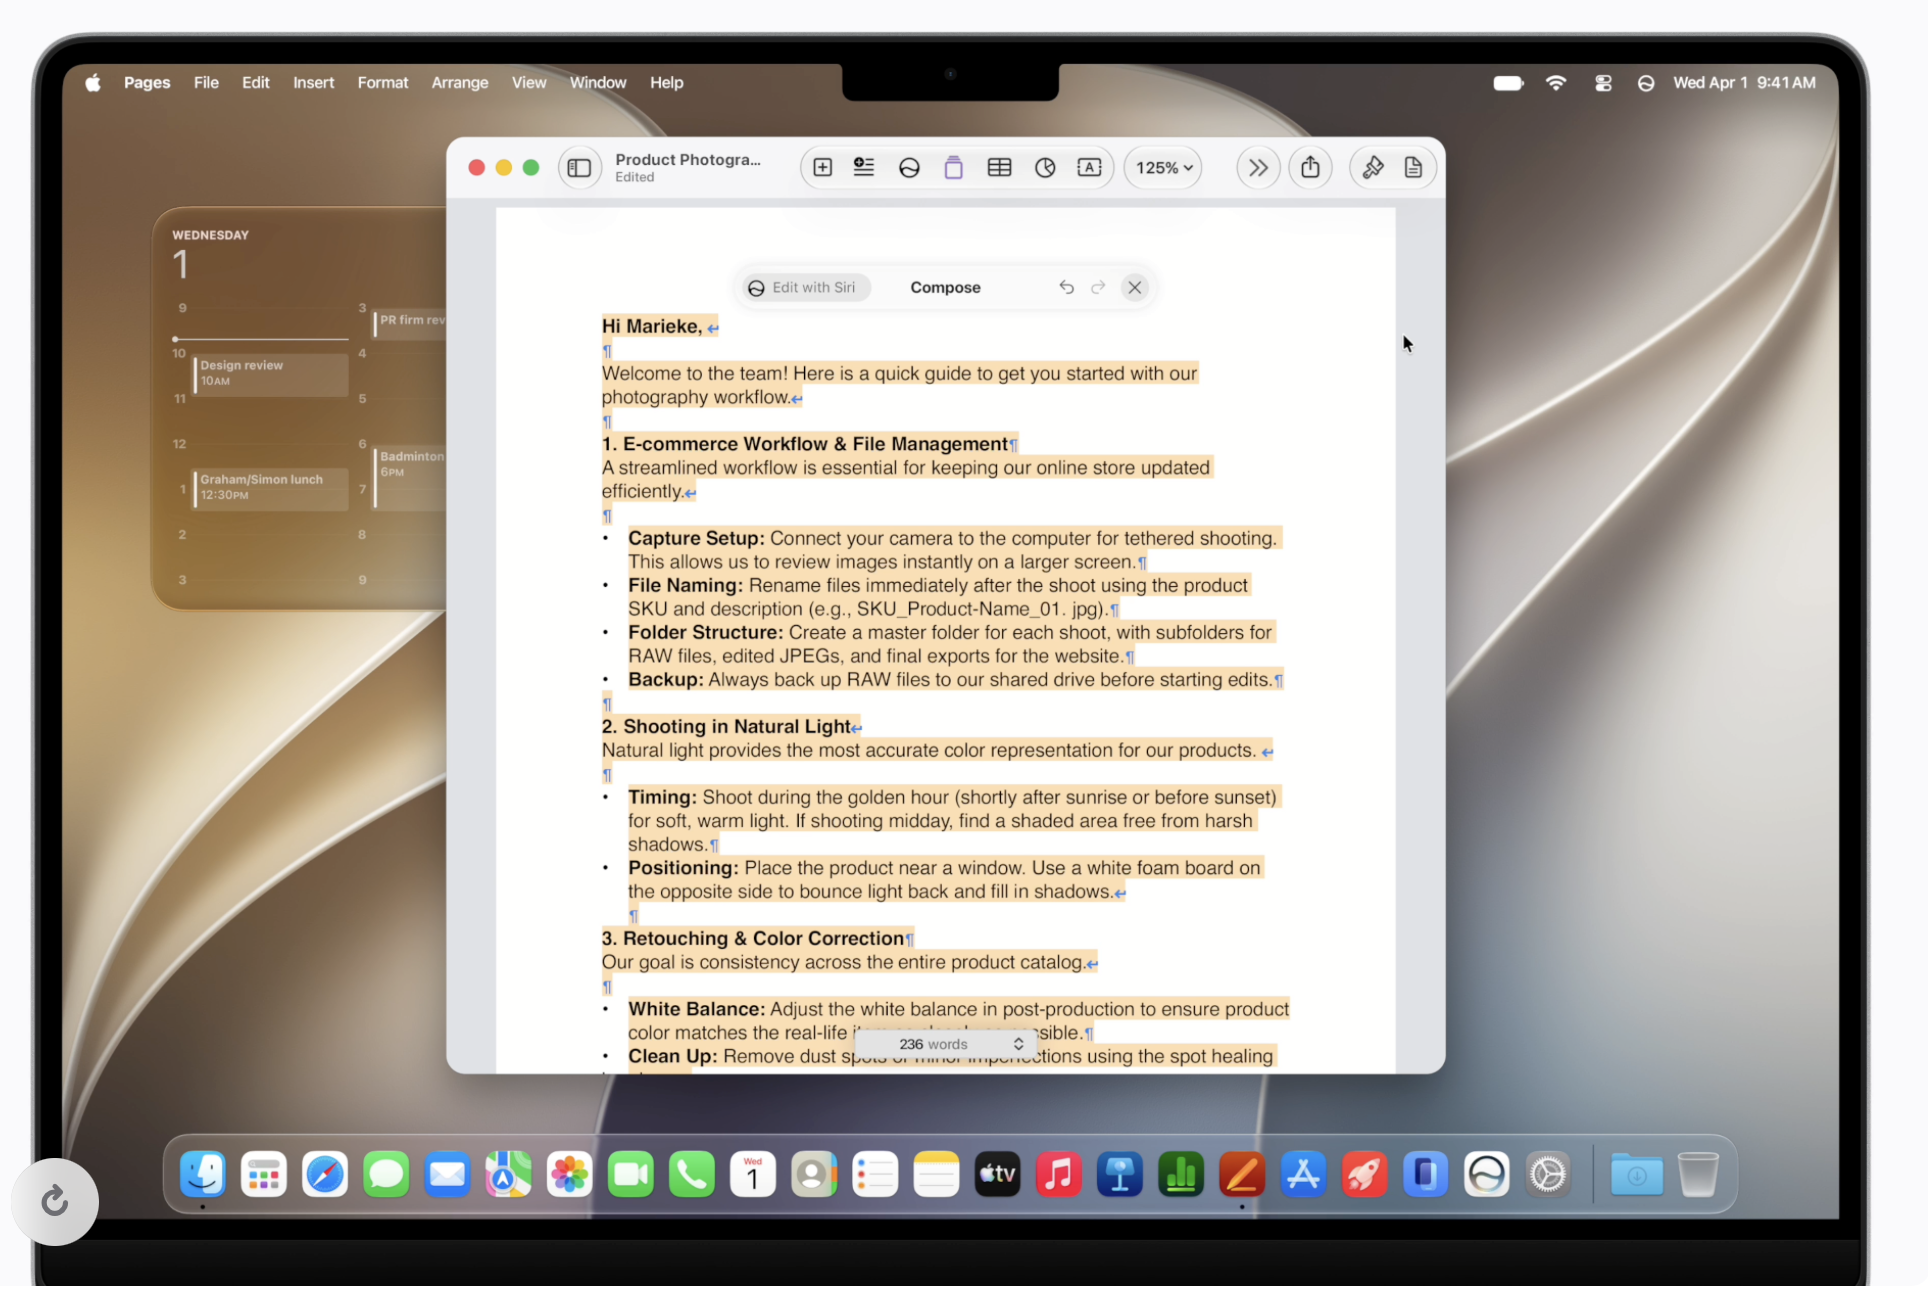Open the Pages menu

pyautogui.click(x=147, y=83)
